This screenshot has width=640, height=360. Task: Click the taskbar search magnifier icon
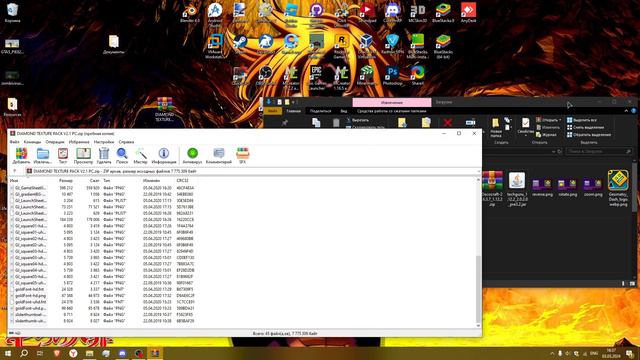24,353
